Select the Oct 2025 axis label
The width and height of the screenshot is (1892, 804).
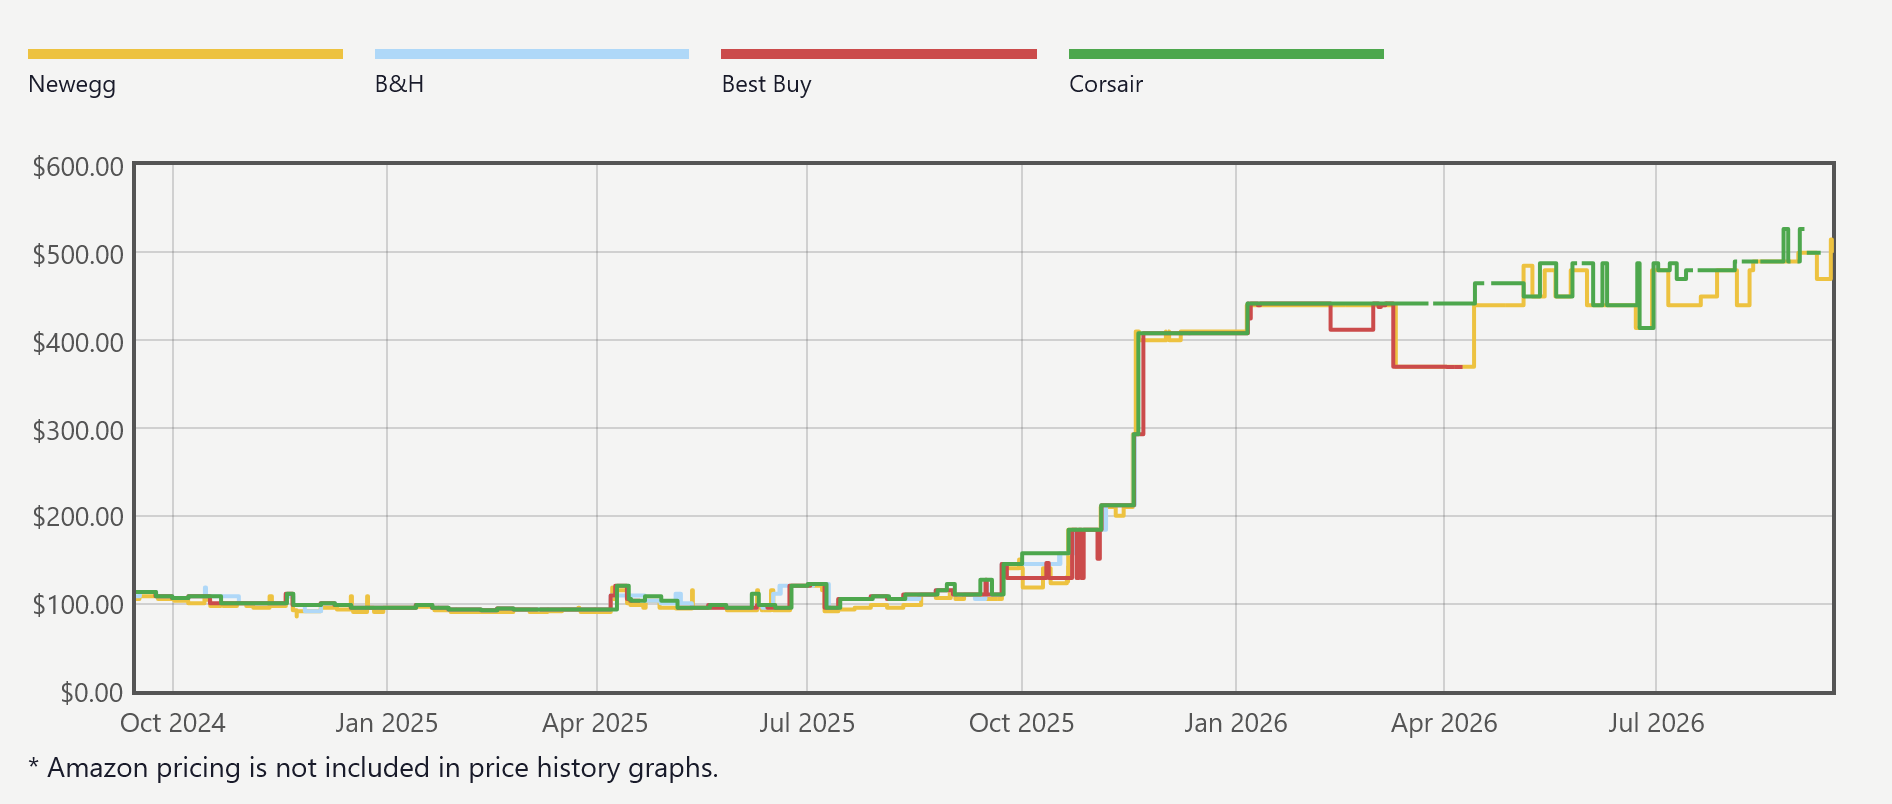pos(1021,723)
